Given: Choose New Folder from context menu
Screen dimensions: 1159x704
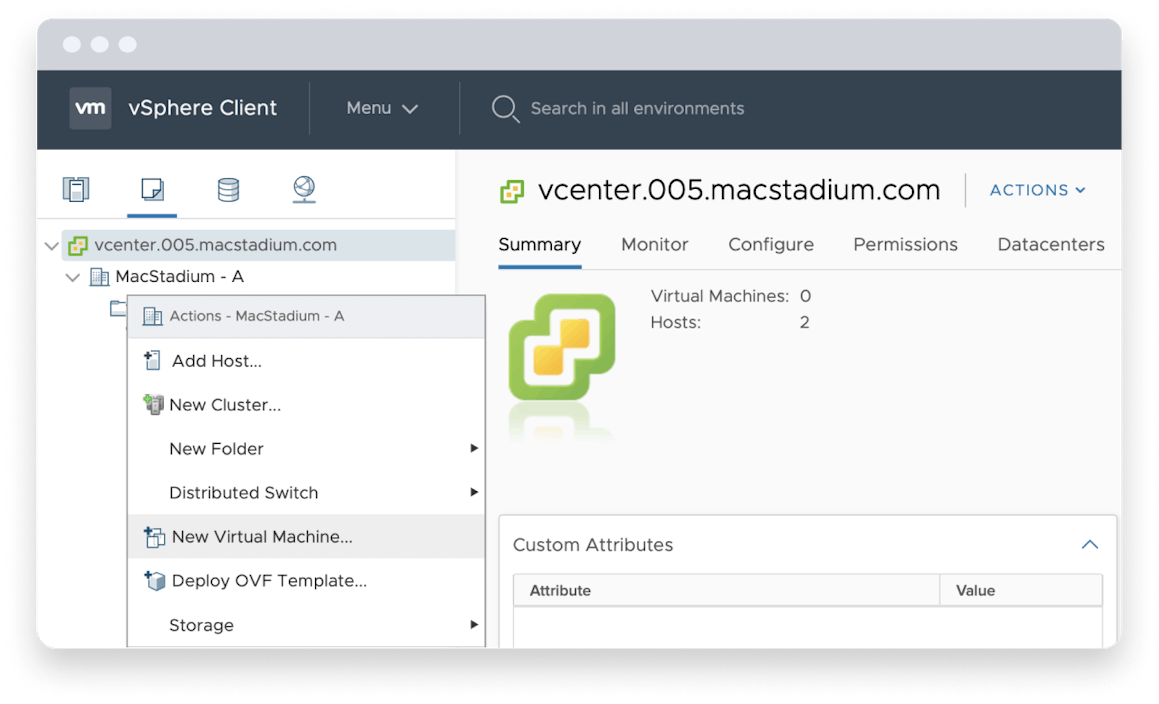Looking at the screenshot, I should click(x=306, y=449).
